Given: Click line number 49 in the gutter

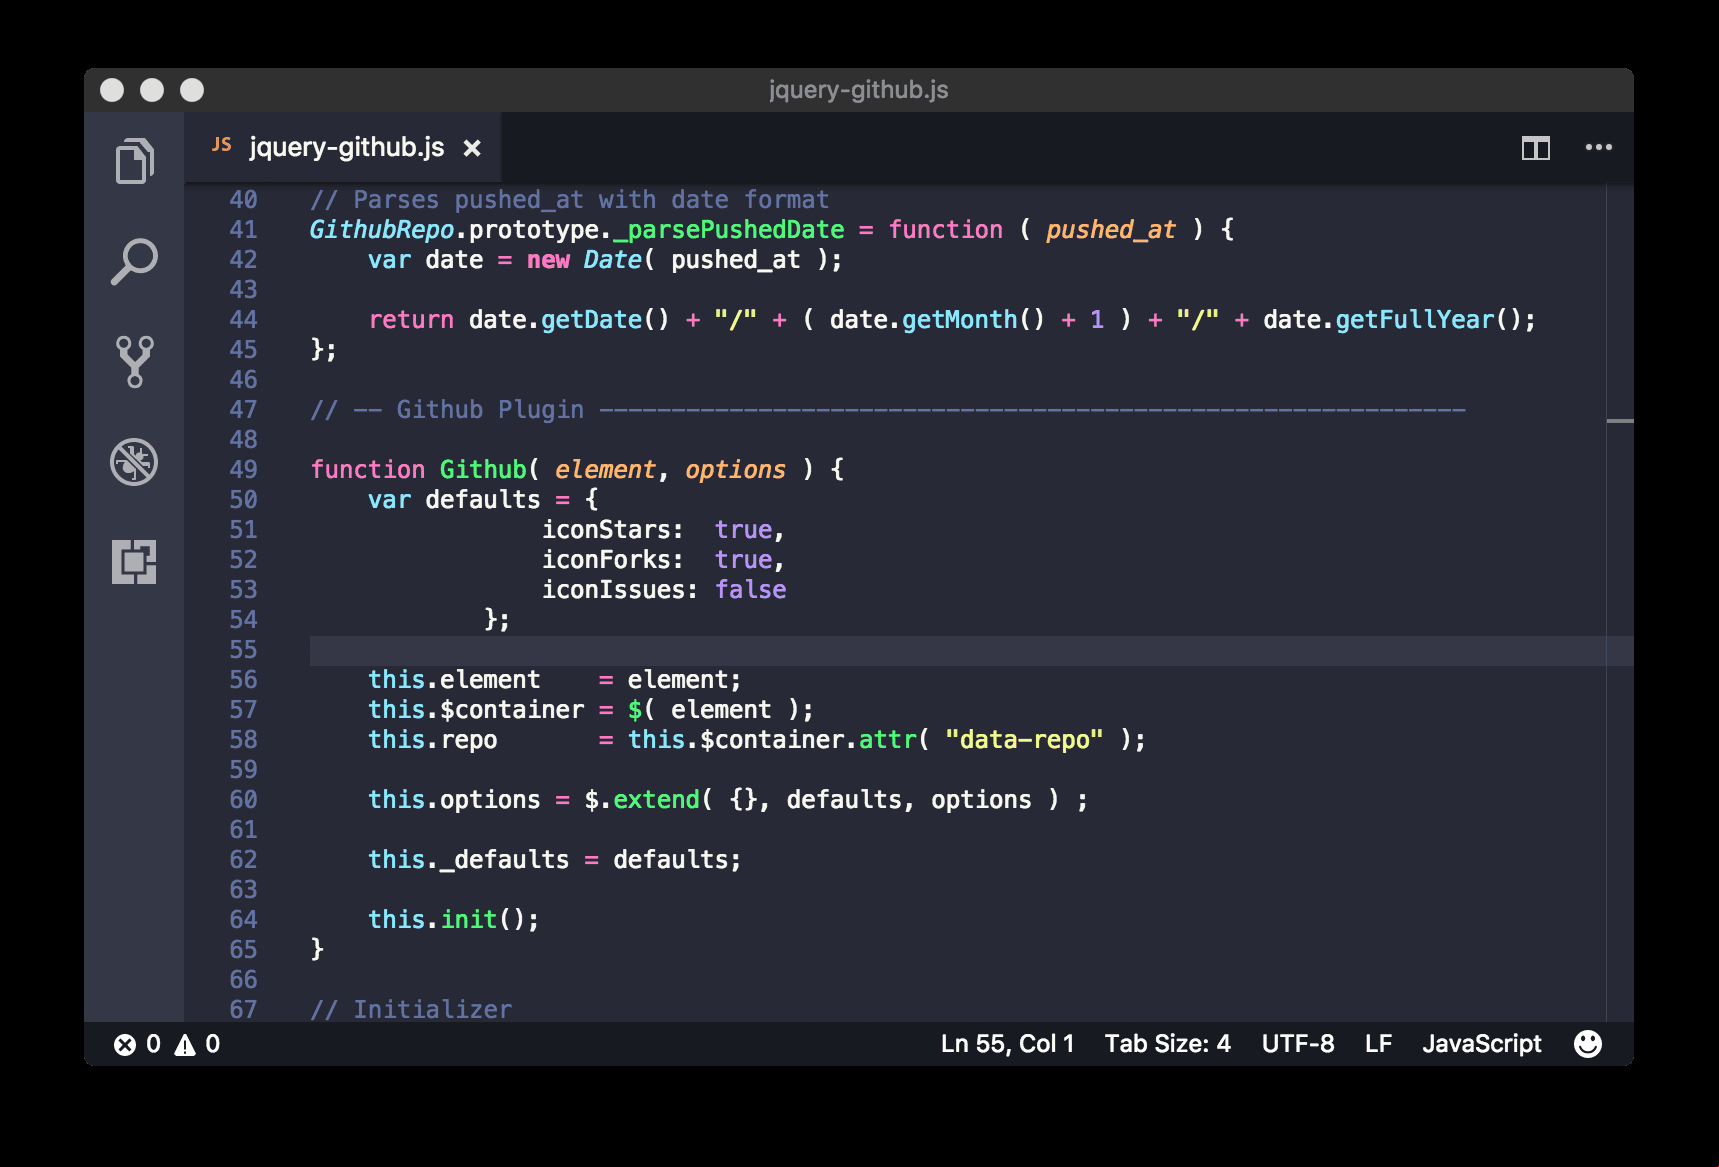Looking at the screenshot, I should pos(243,470).
